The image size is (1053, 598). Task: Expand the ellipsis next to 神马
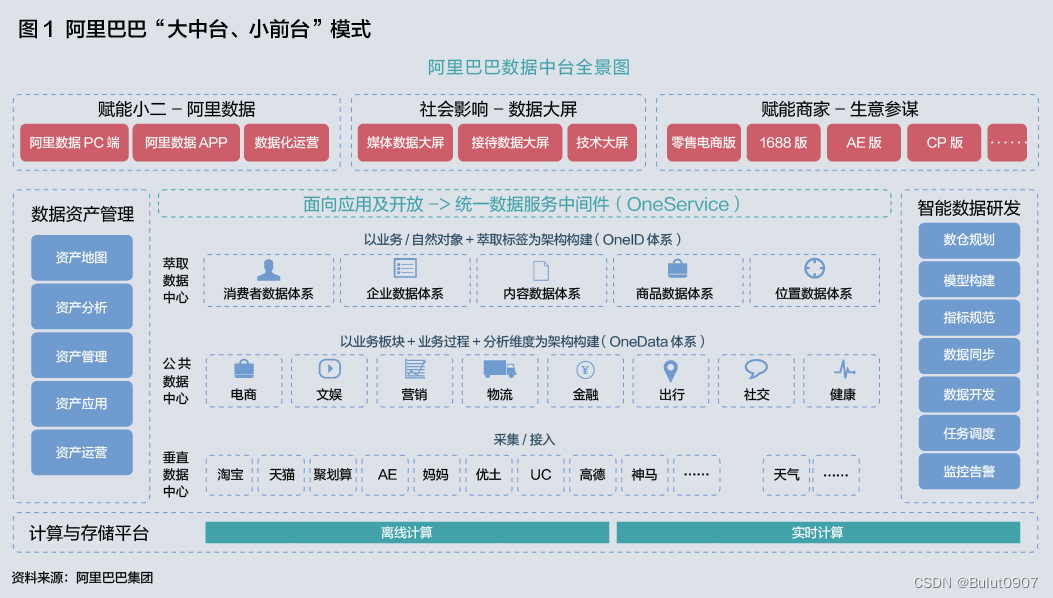tap(696, 475)
